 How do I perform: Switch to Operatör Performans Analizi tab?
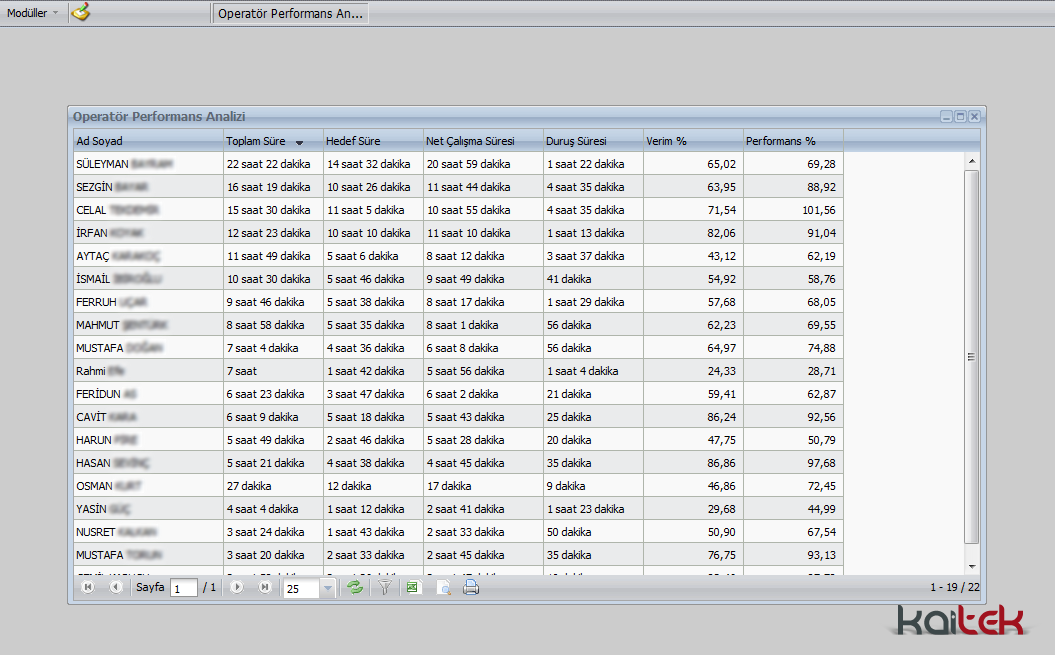[x=290, y=14]
